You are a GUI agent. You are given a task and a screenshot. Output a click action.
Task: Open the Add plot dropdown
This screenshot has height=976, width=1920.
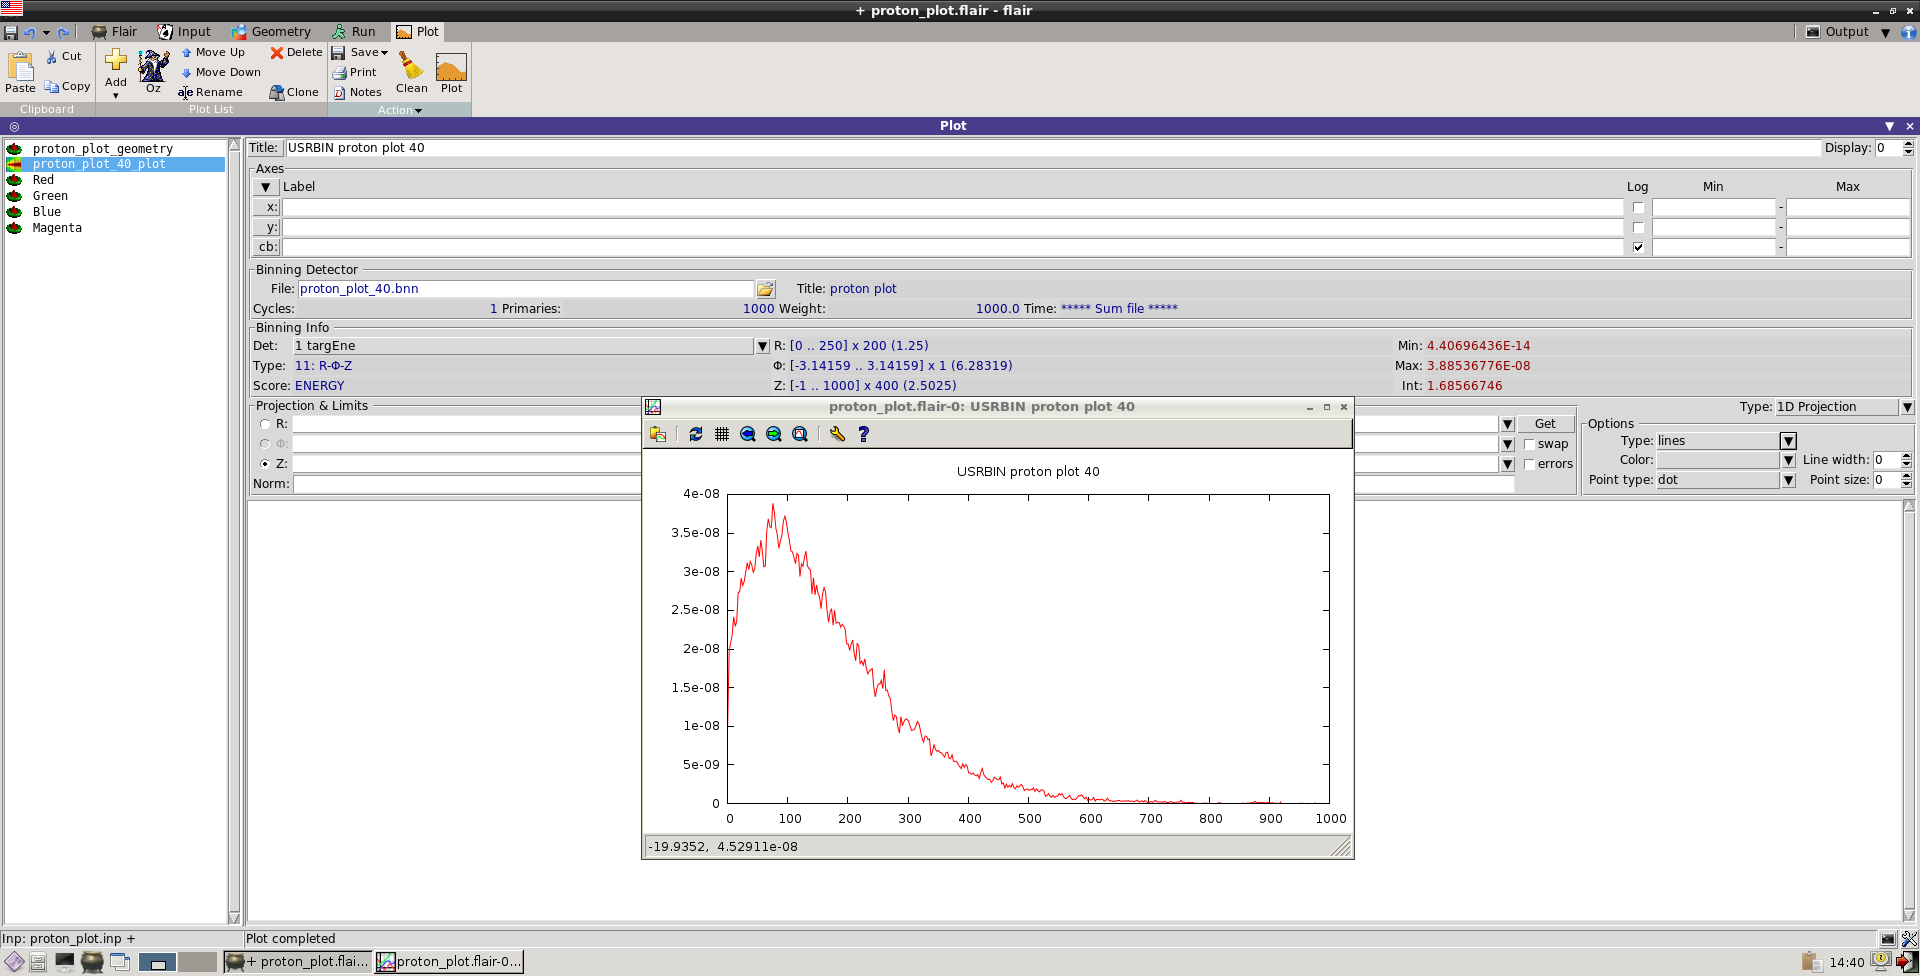[116, 96]
